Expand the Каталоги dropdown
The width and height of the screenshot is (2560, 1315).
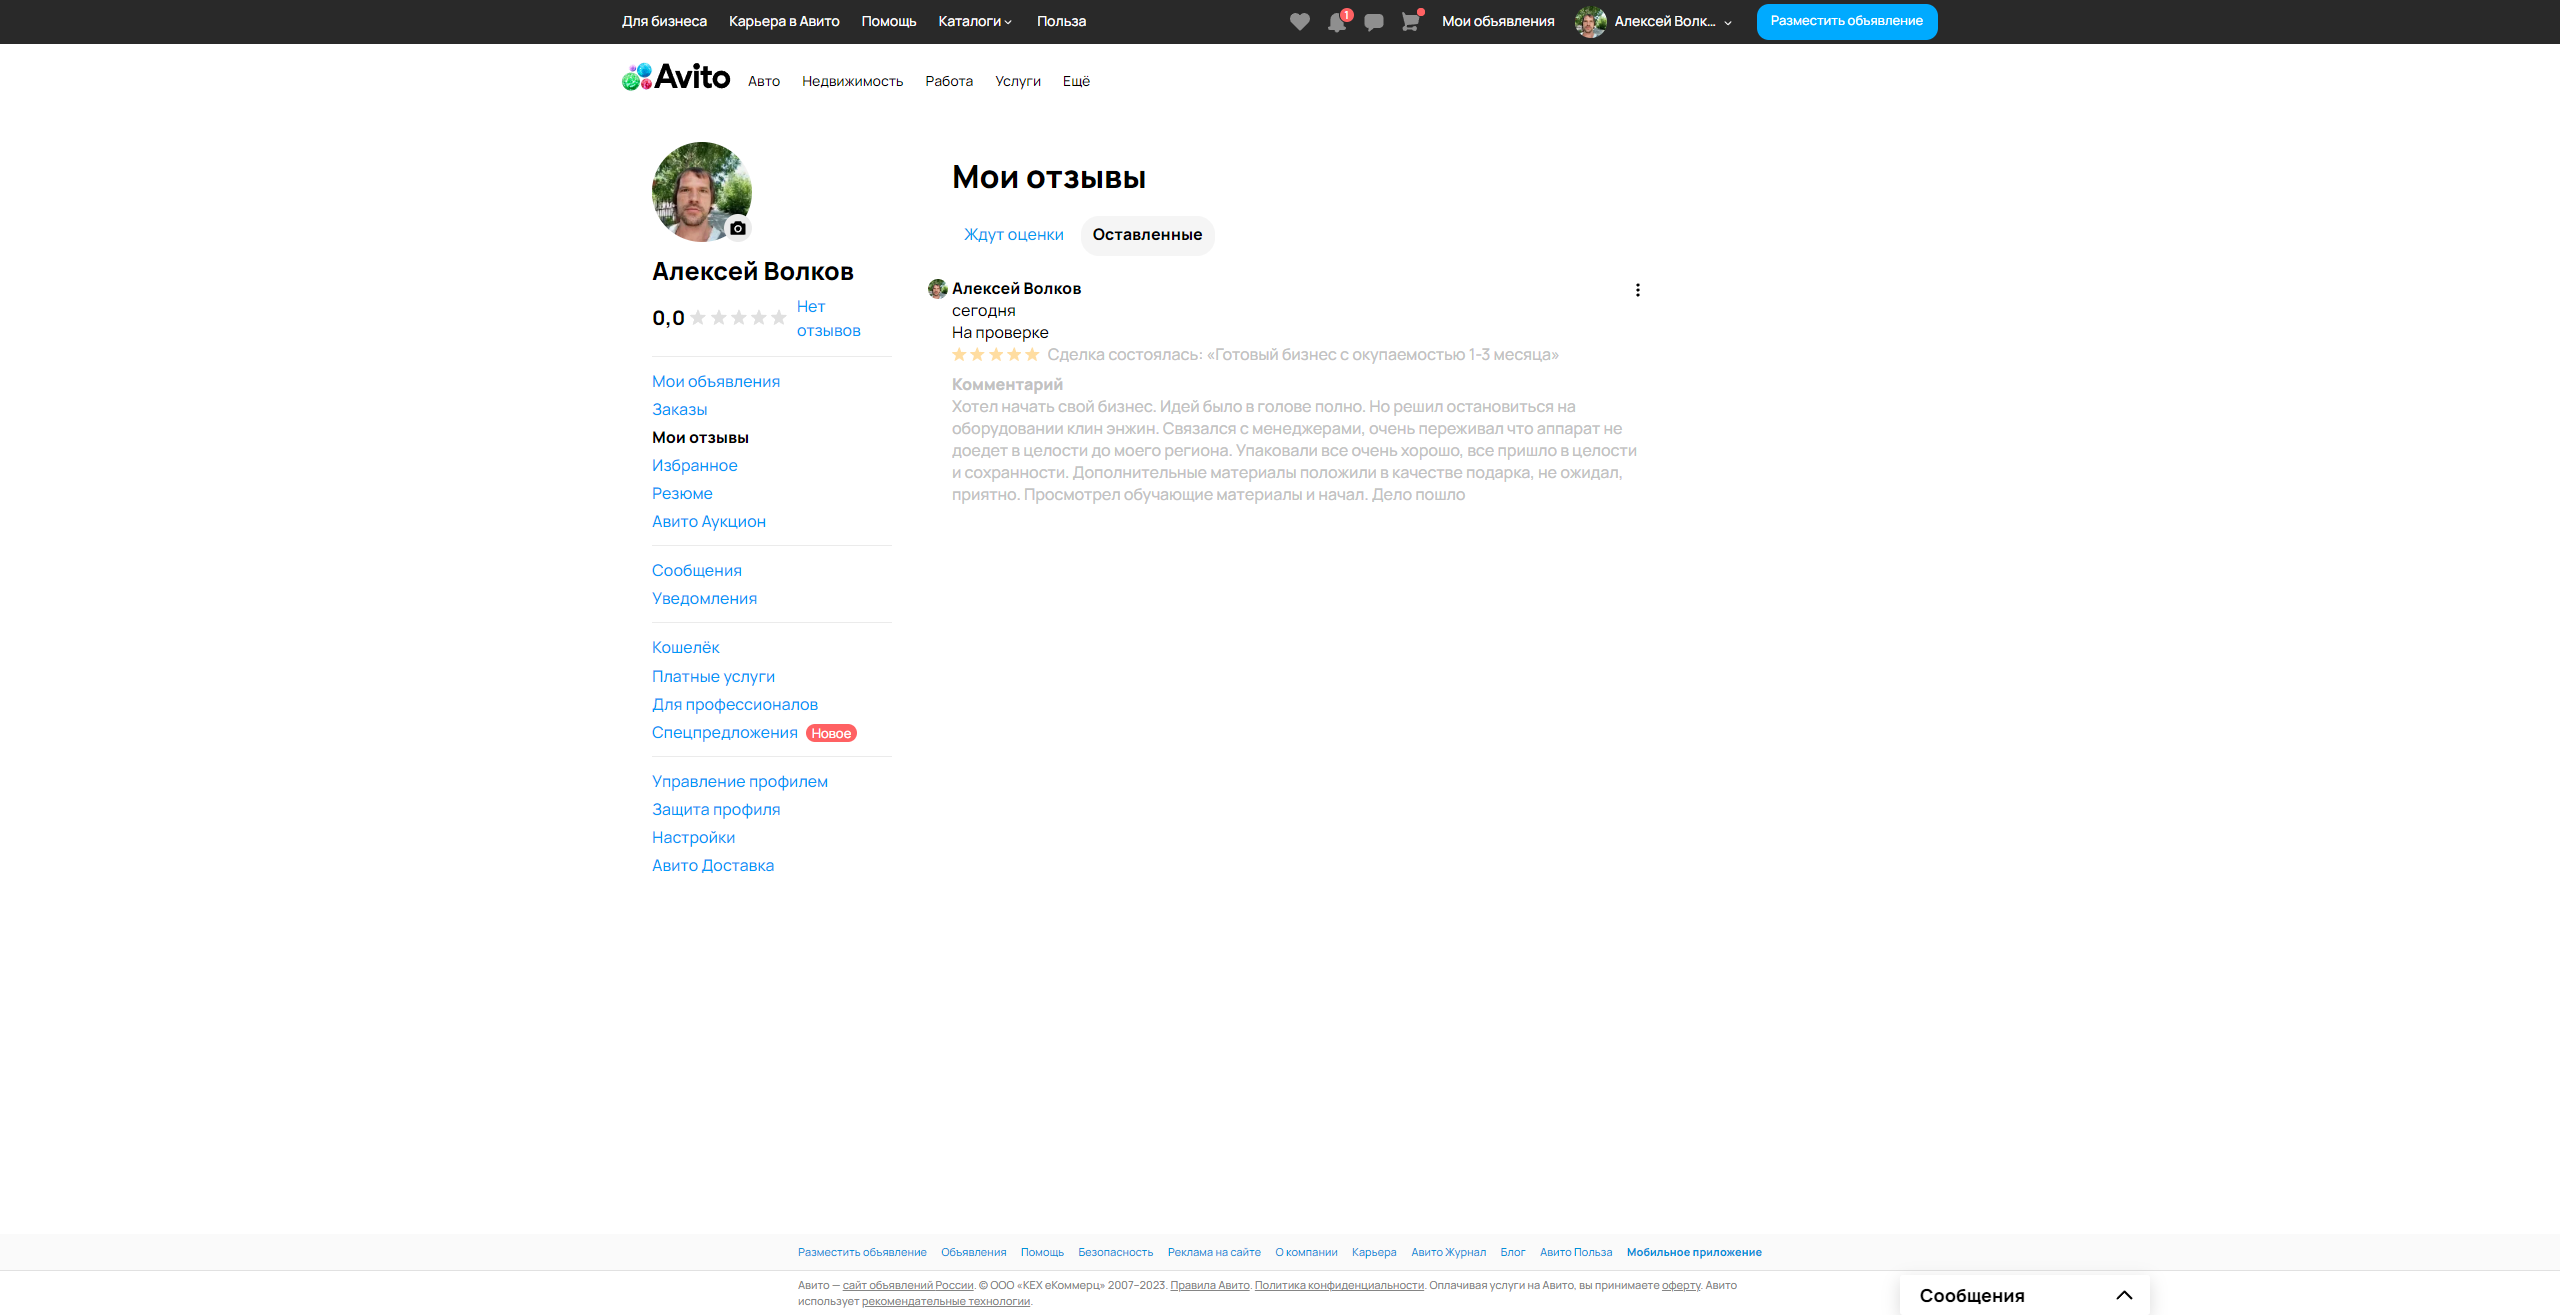[x=975, y=21]
